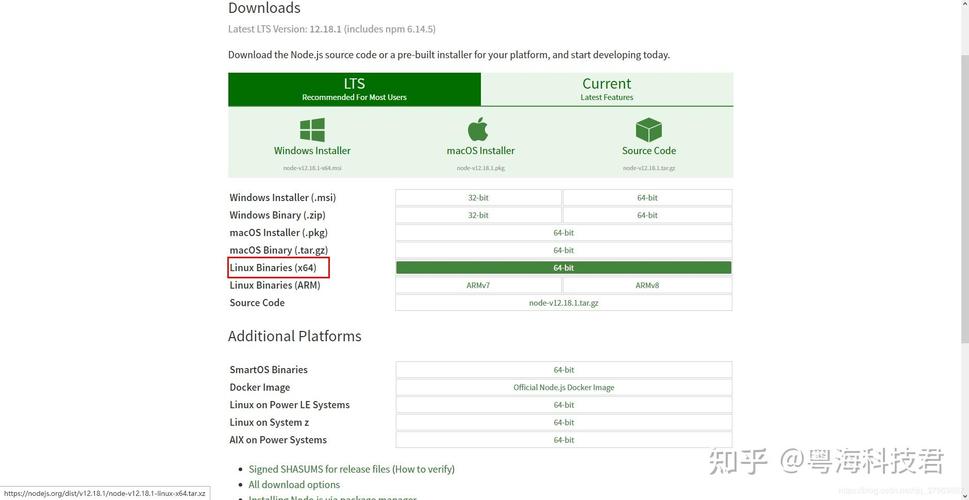Screen dimensions: 969x500
Task: Click the Source Code box icon
Action: 649,130
